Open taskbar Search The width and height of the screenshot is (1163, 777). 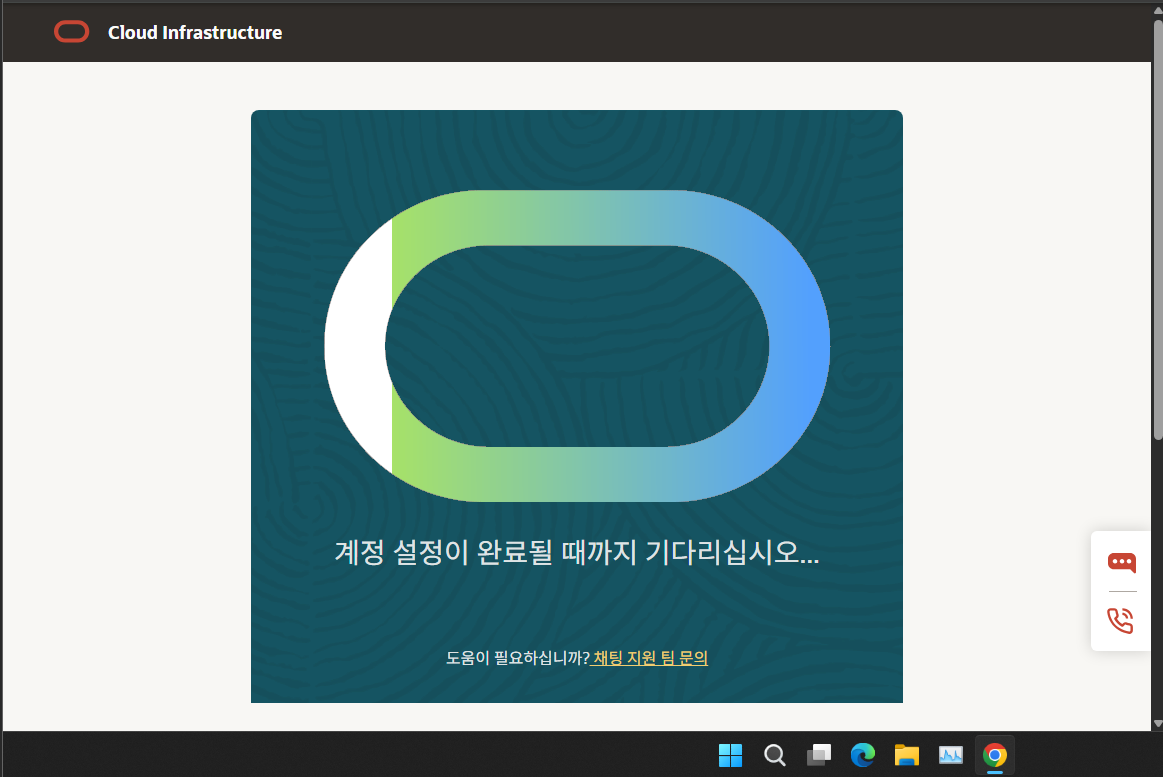pyautogui.click(x=774, y=755)
